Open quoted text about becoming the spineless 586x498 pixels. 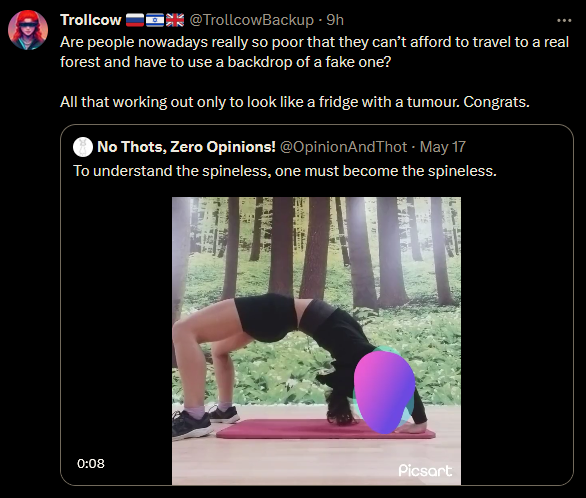coord(285,171)
